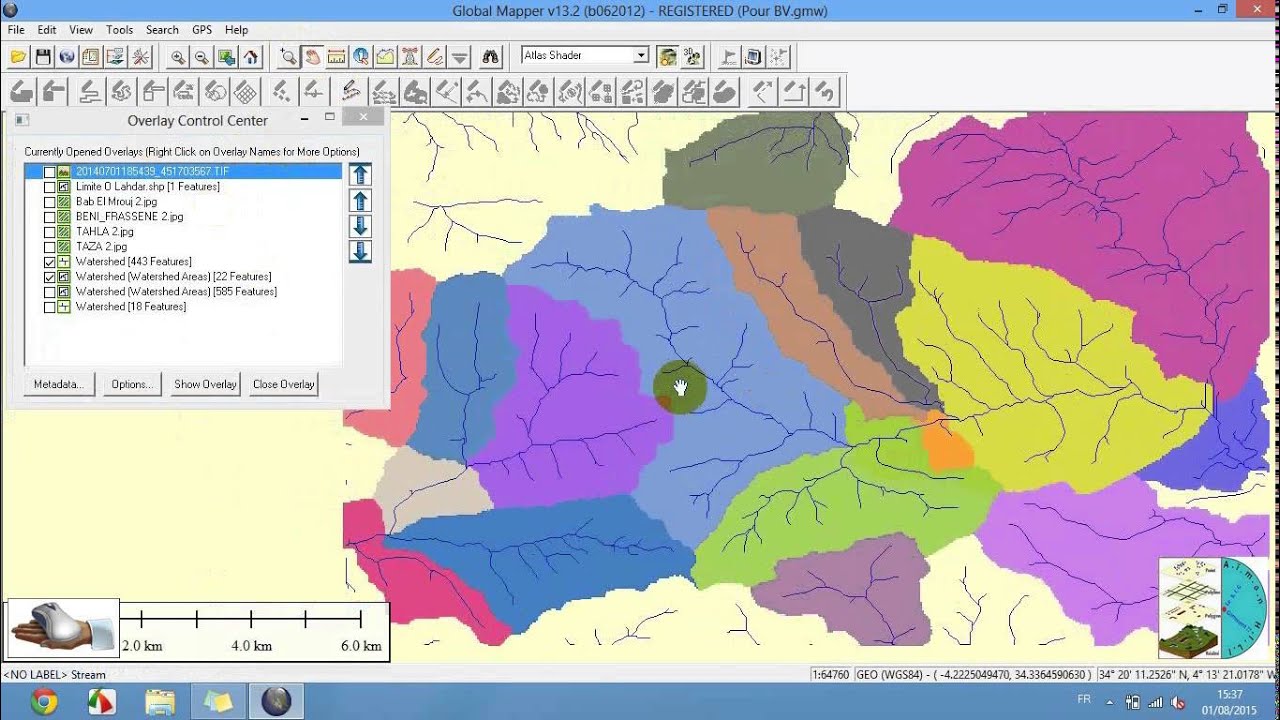Click the small down-triangle toolbar dropdown icon
The height and width of the screenshot is (720, 1280).
[x=459, y=57]
